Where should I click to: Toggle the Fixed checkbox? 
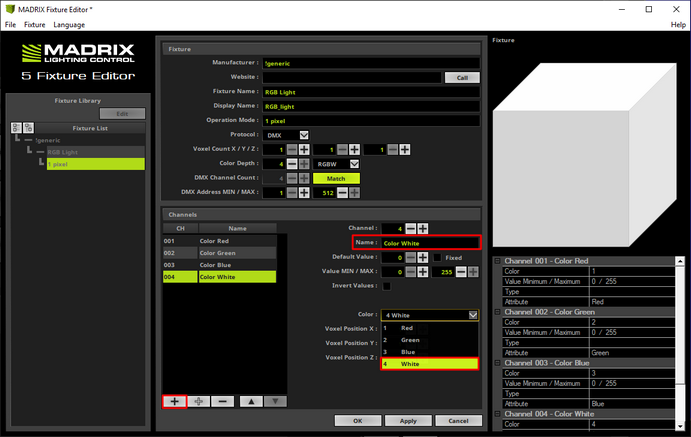[437, 257]
